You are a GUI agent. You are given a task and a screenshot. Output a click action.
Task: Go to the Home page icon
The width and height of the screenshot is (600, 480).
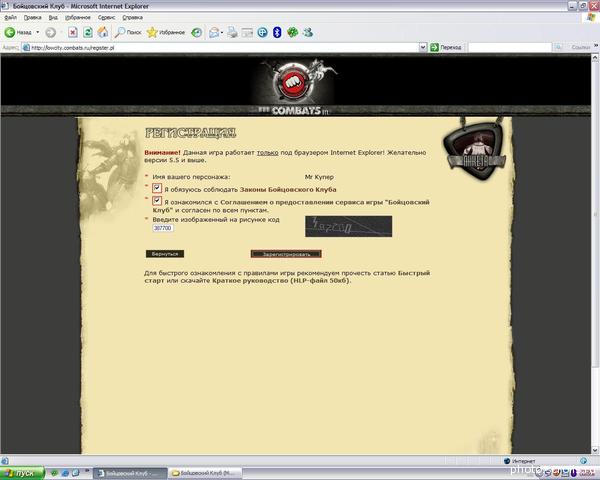coord(103,33)
